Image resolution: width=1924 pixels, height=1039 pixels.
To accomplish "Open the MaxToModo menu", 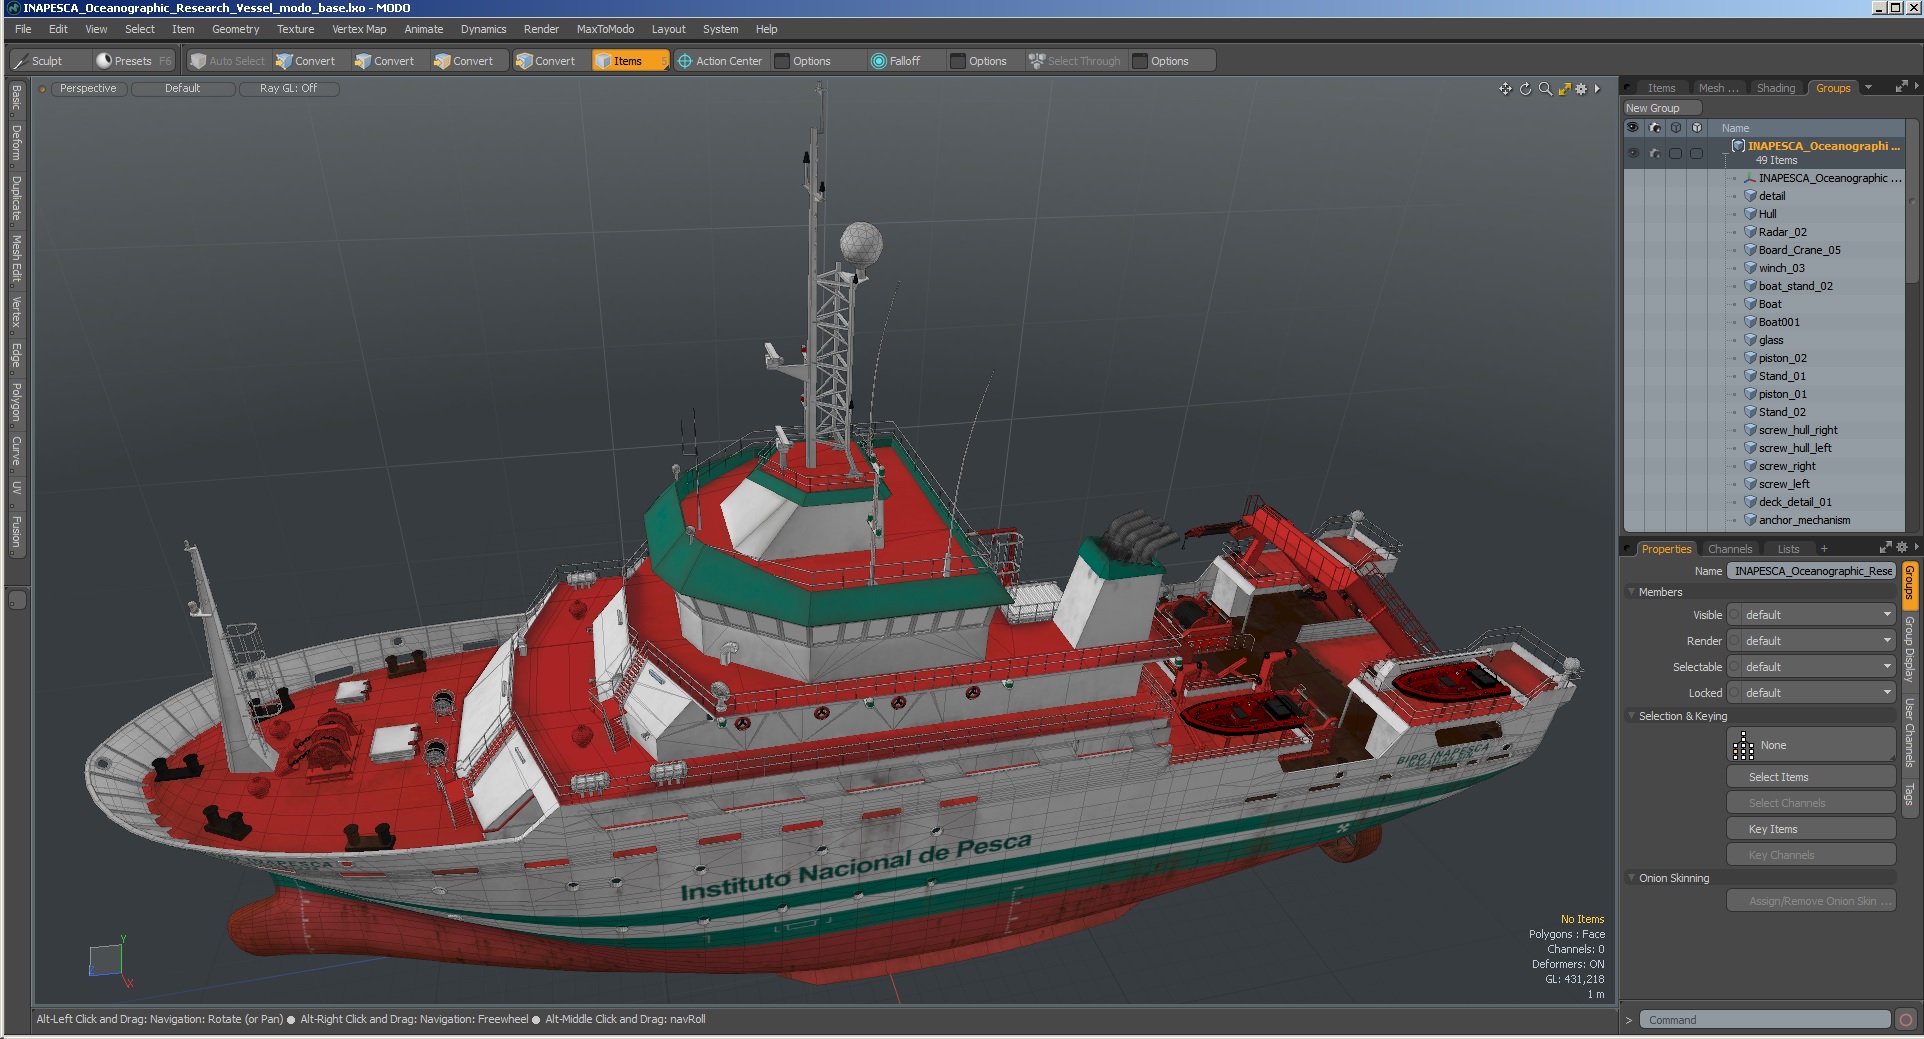I will [605, 29].
